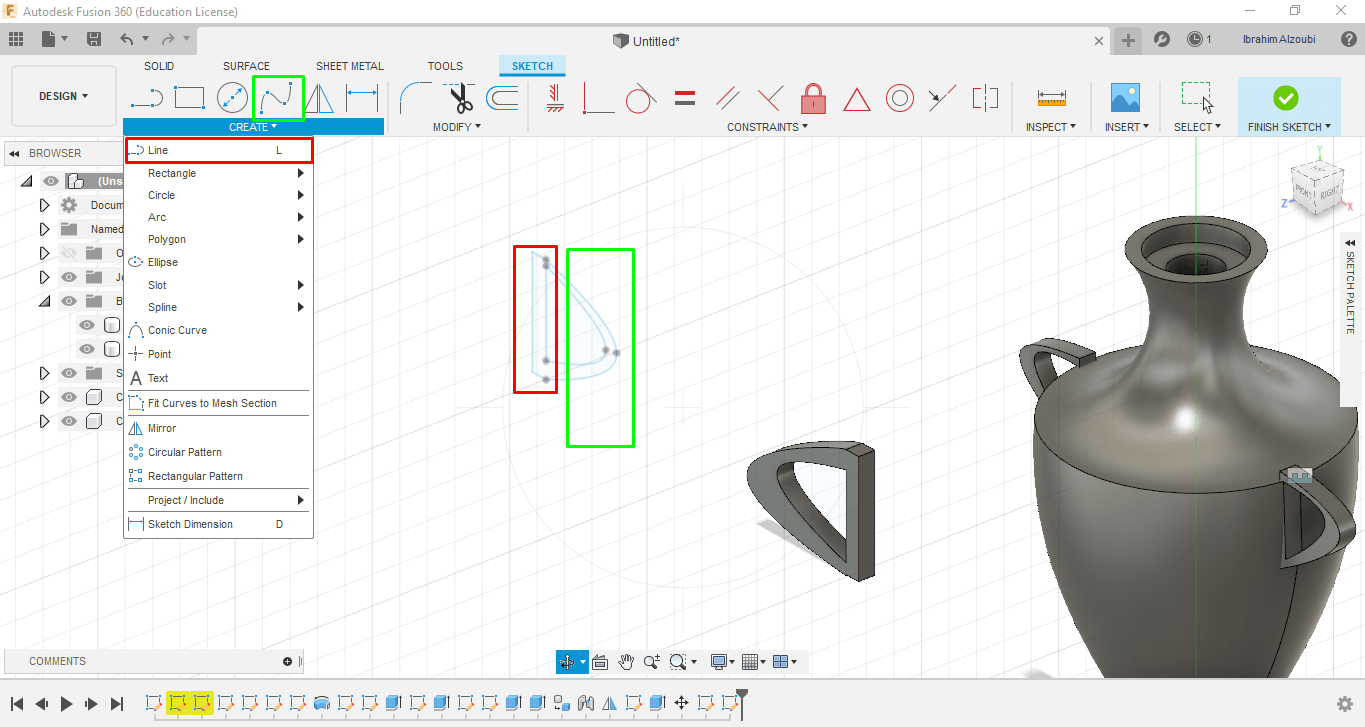
Task: Apply the Collinear constraint
Action: tap(941, 98)
